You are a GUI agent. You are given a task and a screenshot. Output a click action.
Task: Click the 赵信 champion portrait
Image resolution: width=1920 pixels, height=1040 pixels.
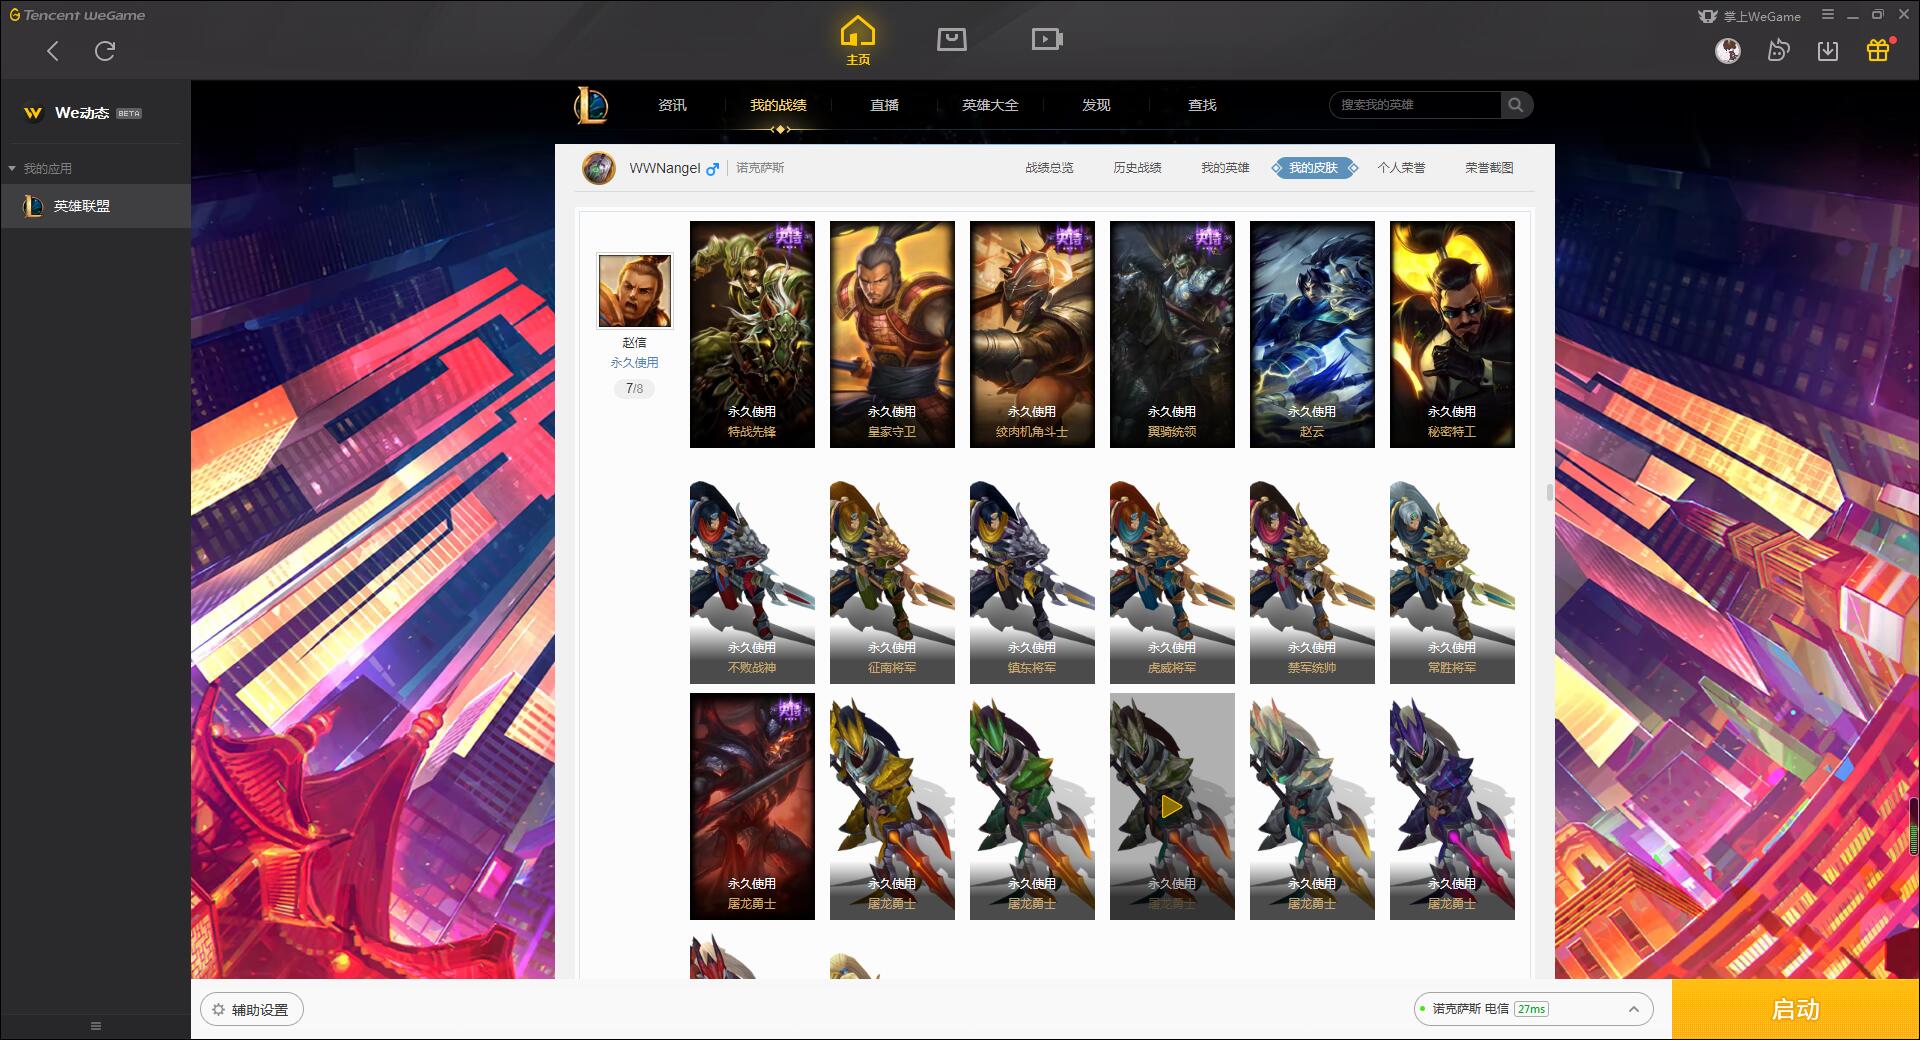click(x=635, y=290)
